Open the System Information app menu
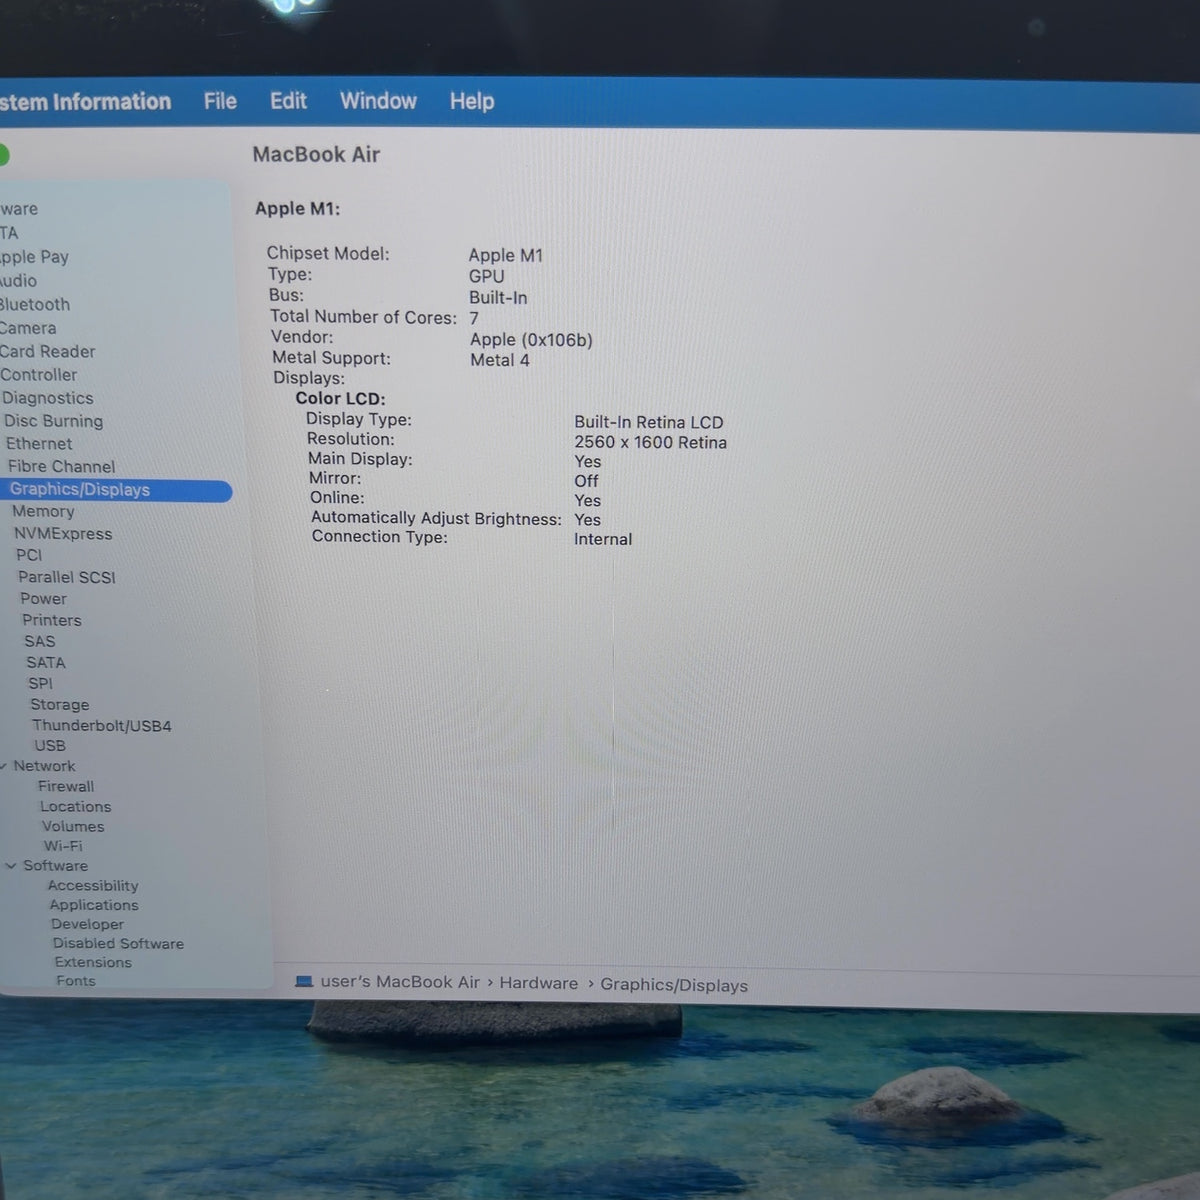 [x=85, y=102]
